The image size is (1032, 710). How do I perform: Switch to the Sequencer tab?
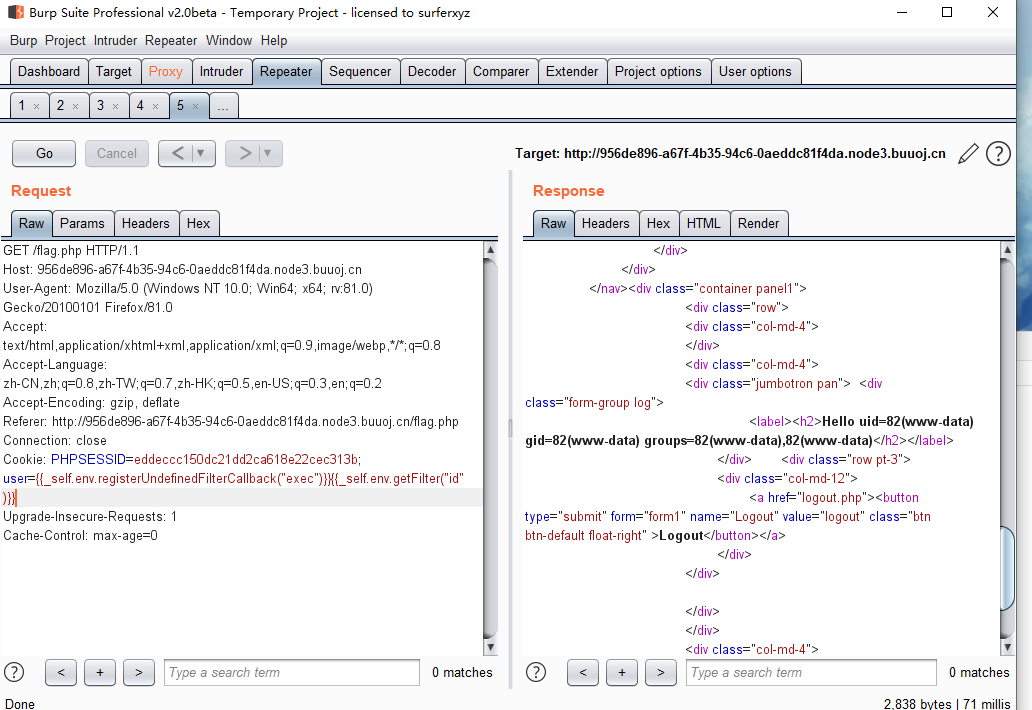(x=360, y=72)
